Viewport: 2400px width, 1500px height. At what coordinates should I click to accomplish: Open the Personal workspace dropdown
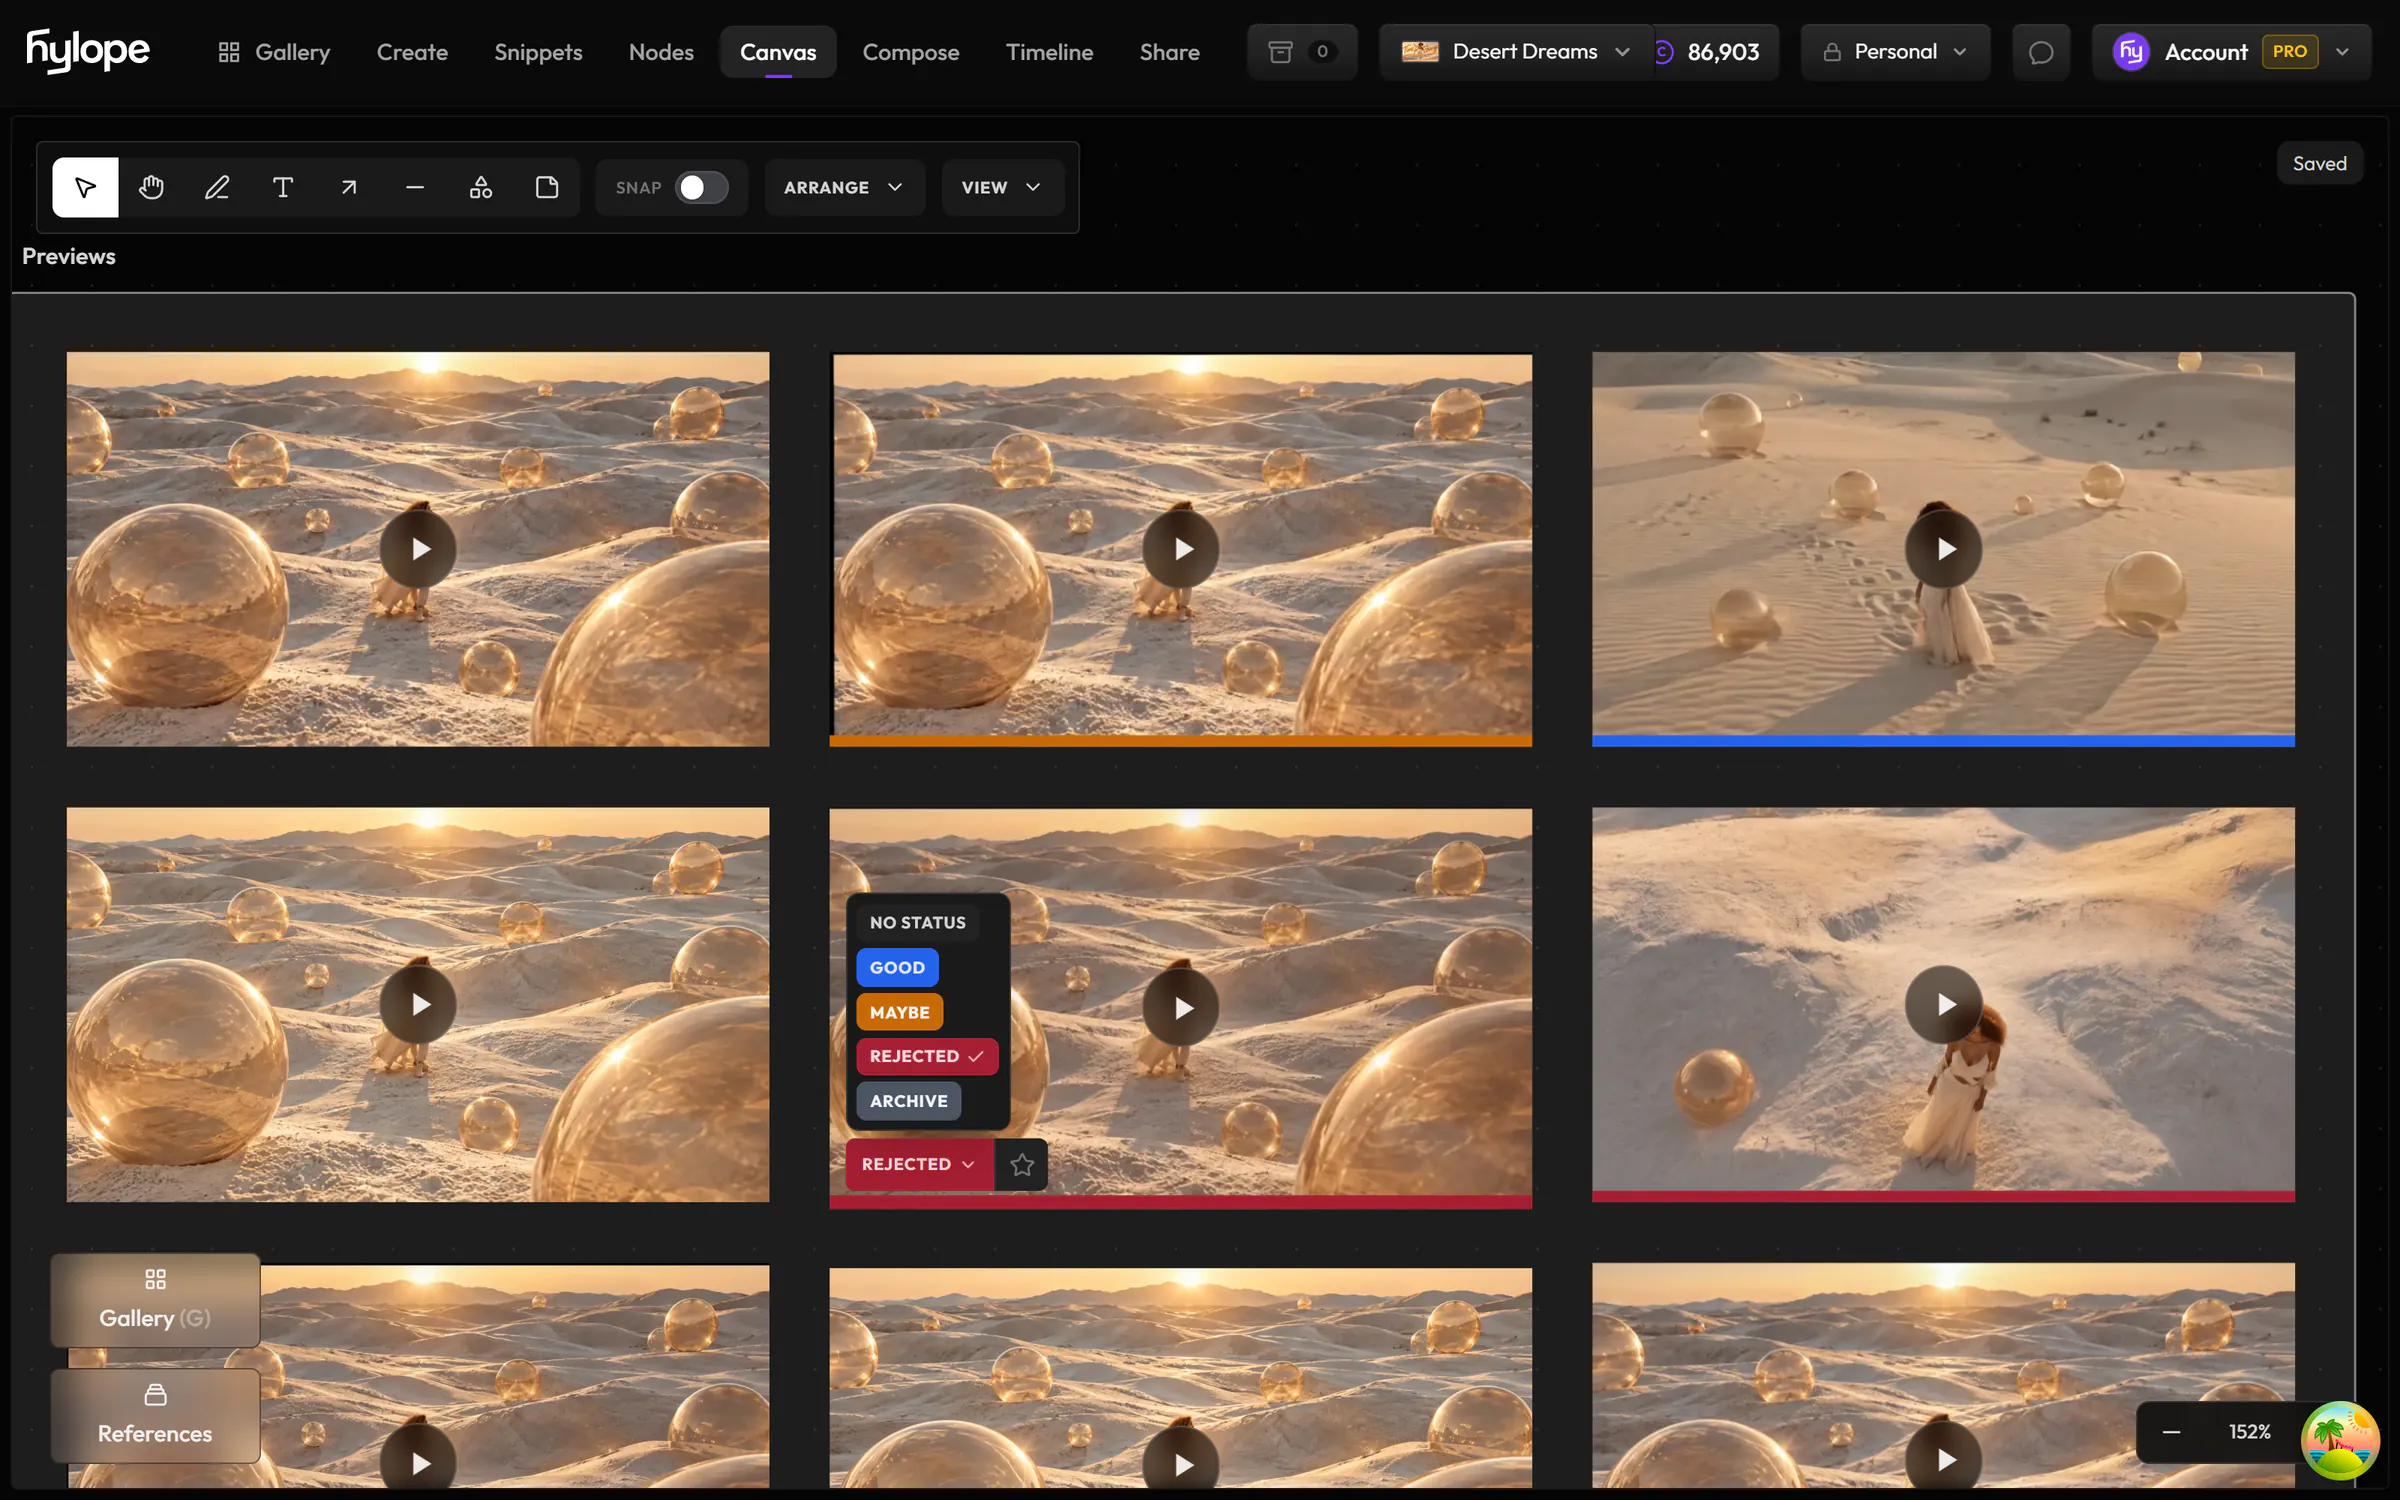coord(1895,52)
